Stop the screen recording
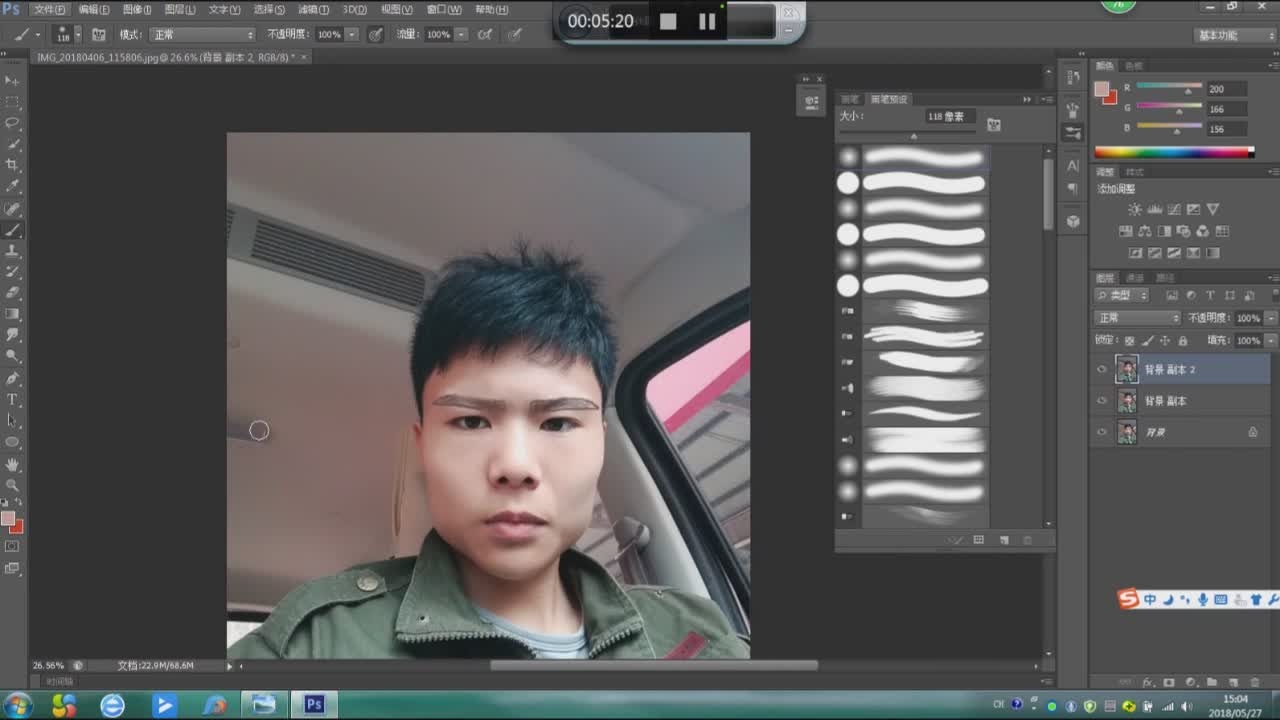The image size is (1280, 720). [x=668, y=21]
